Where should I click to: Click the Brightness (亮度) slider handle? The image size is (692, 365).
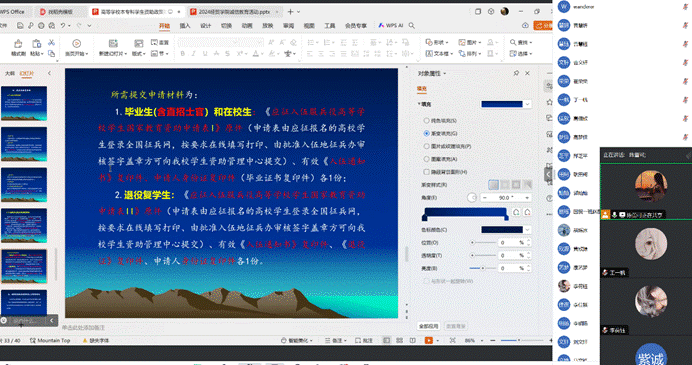(x=483, y=268)
